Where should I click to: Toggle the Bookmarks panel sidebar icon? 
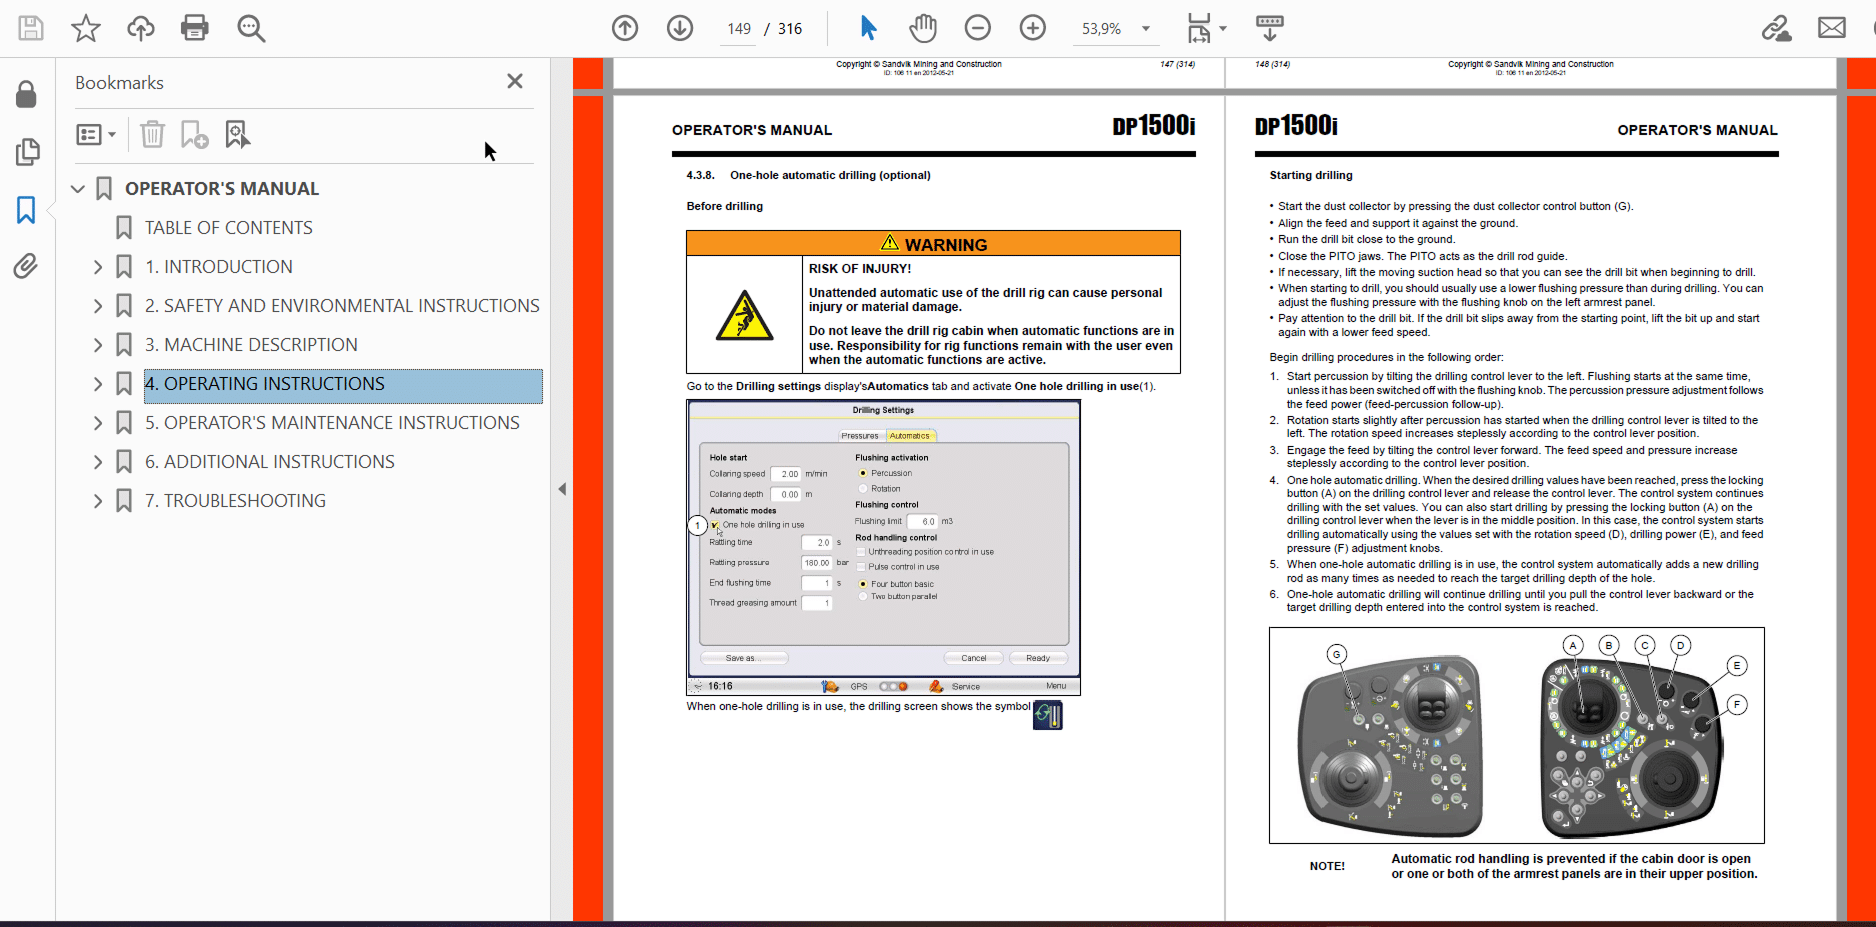pyautogui.click(x=27, y=210)
